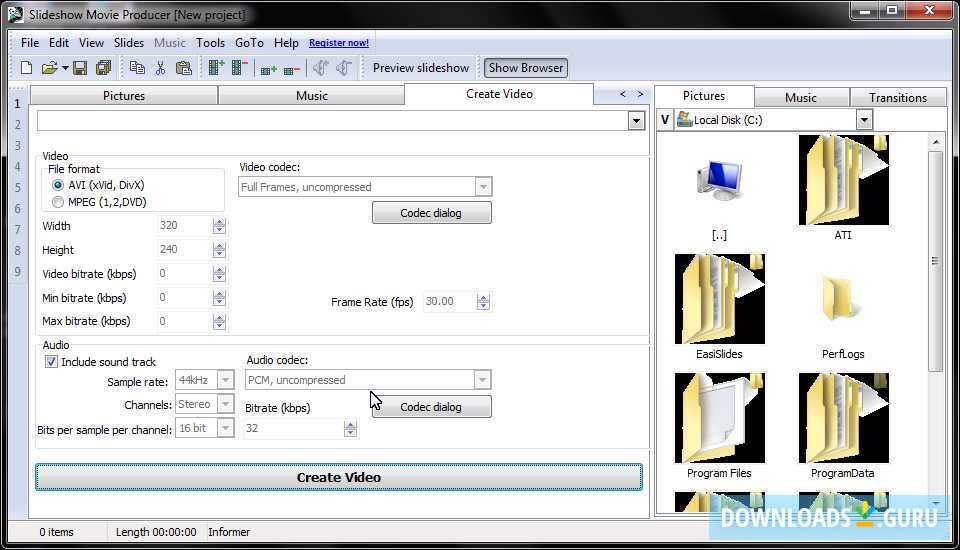
Task: Open the Slides menu
Action: click(129, 42)
